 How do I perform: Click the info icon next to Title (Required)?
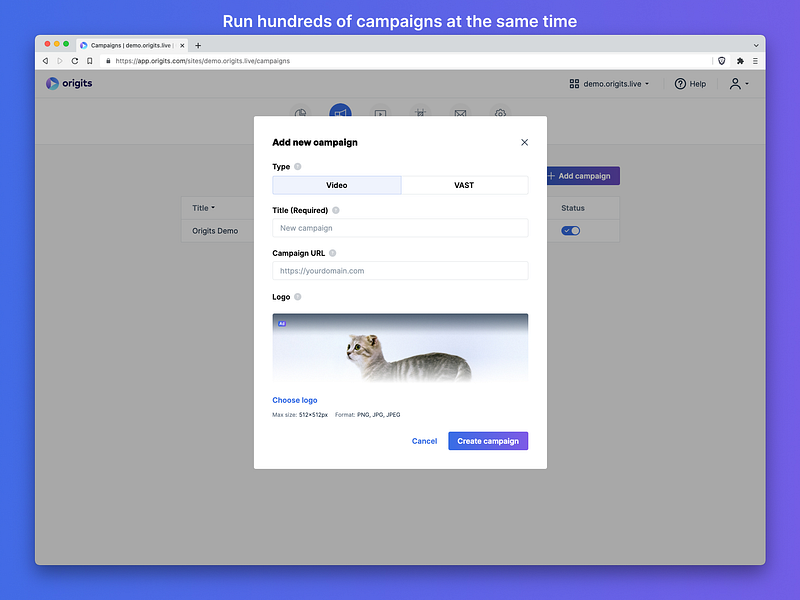(x=336, y=210)
